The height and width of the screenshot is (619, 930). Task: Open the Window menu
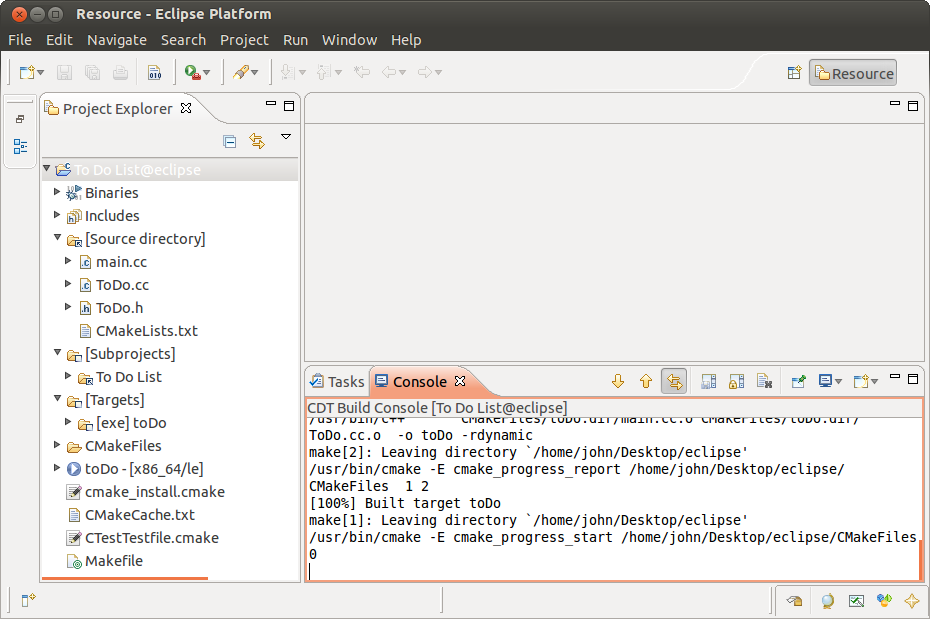click(349, 40)
